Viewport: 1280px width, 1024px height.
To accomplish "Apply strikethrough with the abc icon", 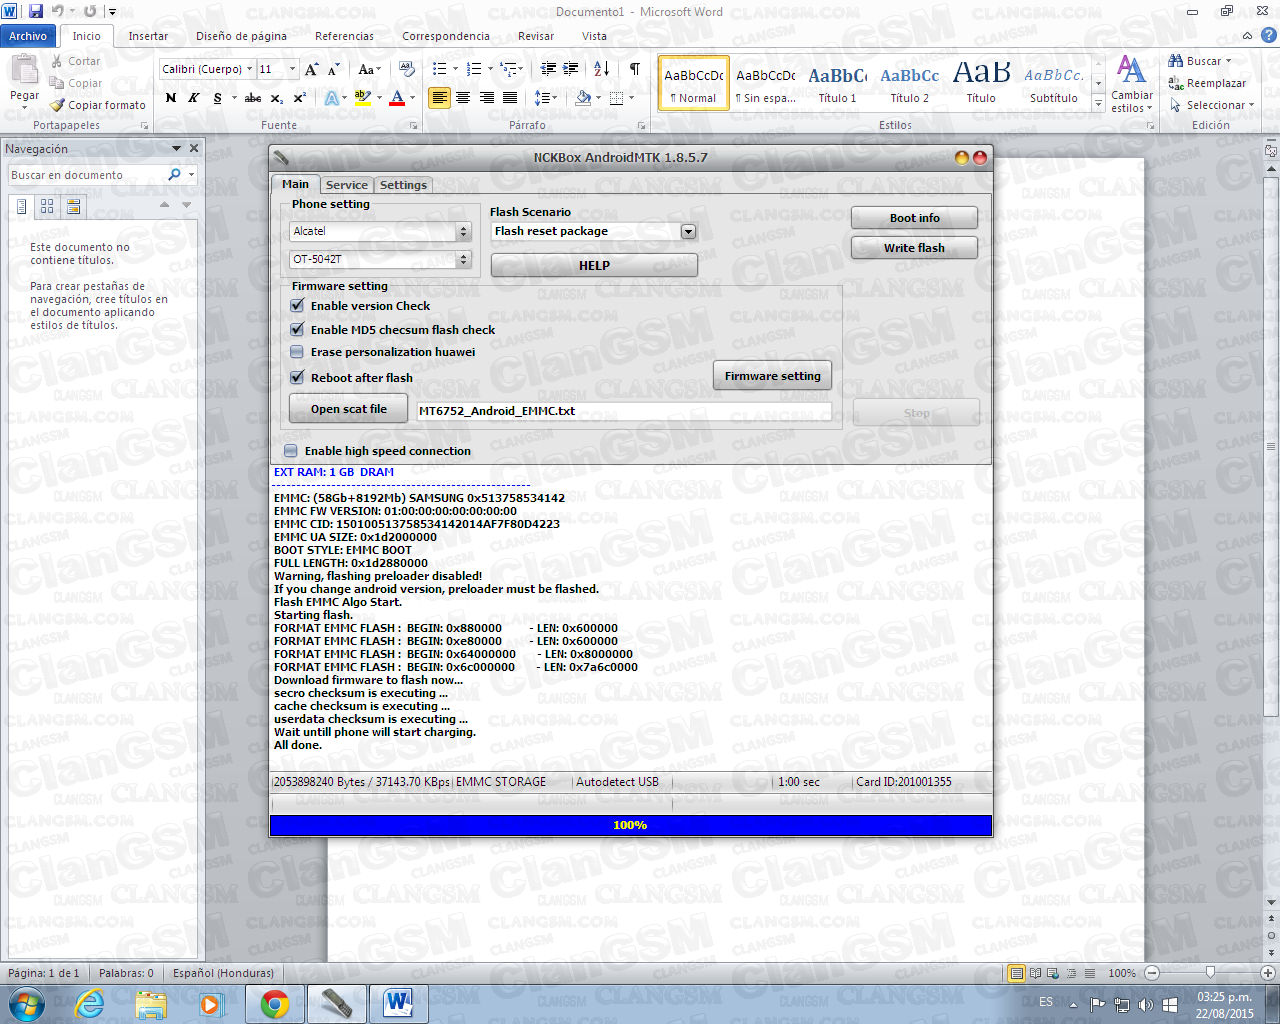I will click(x=253, y=98).
